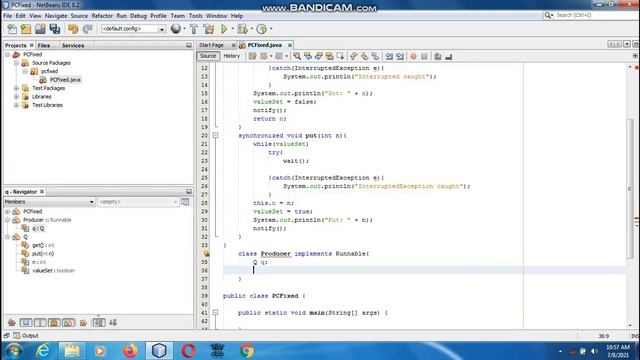The image size is (640, 360).
Task: Collapse put method code fold on line 20
Action: coord(215,136)
